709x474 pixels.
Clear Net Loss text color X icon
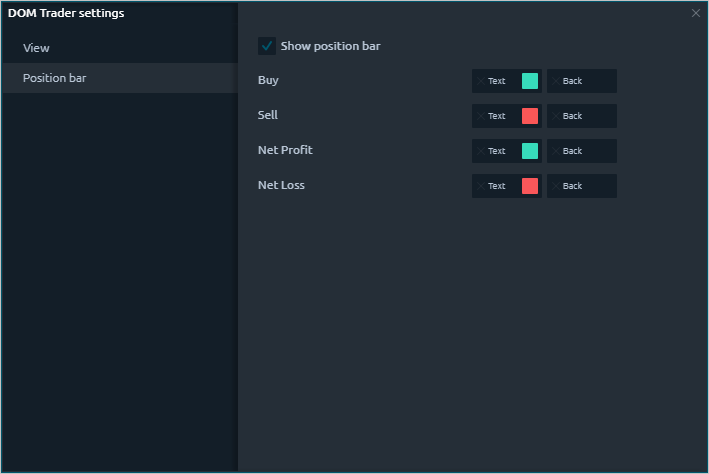click(x=481, y=186)
